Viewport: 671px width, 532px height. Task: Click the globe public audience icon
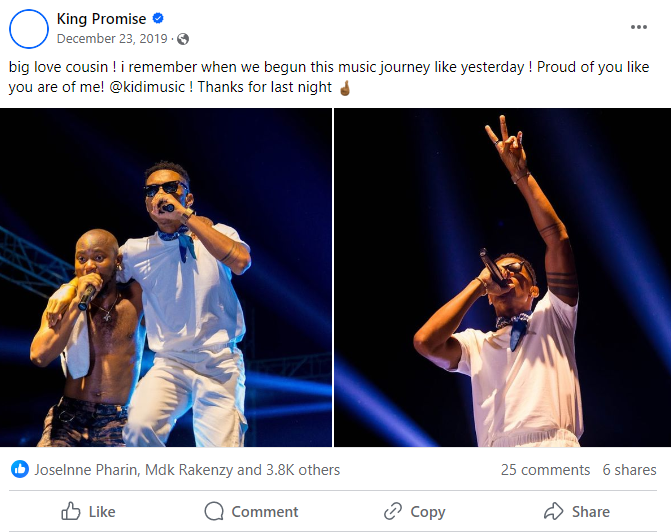tap(182, 39)
